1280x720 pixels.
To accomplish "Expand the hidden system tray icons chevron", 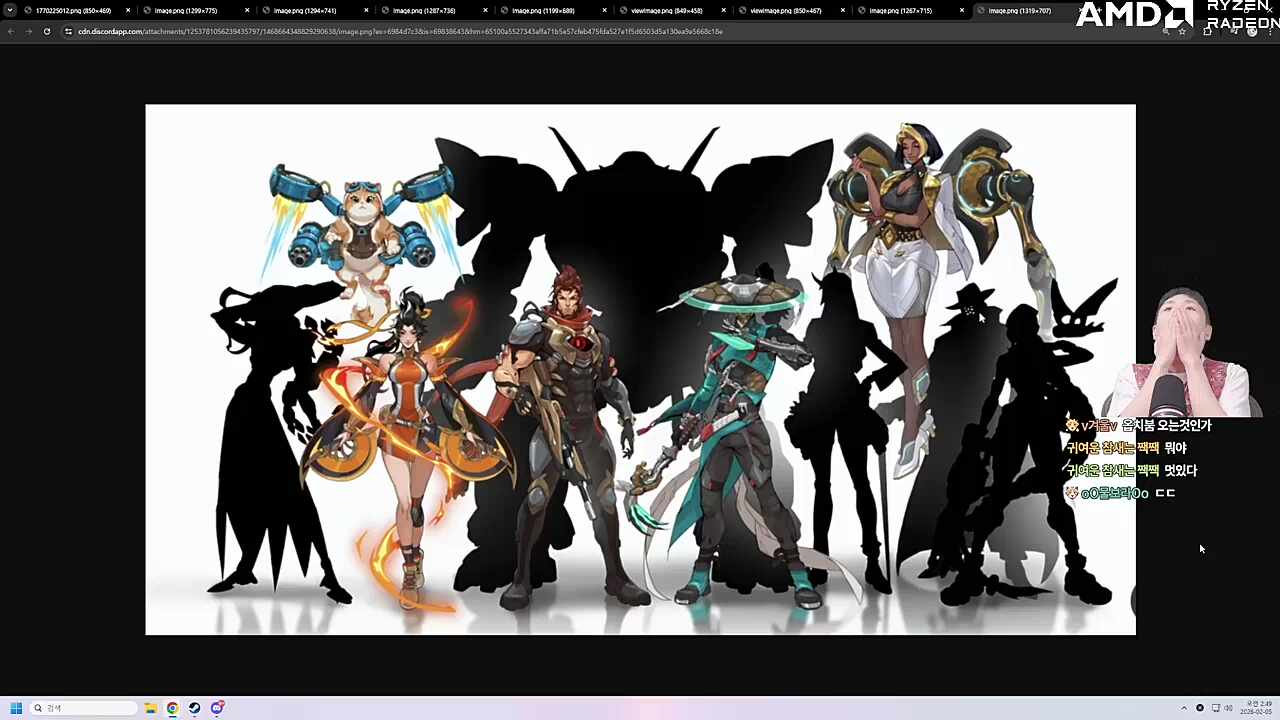I will point(1184,708).
